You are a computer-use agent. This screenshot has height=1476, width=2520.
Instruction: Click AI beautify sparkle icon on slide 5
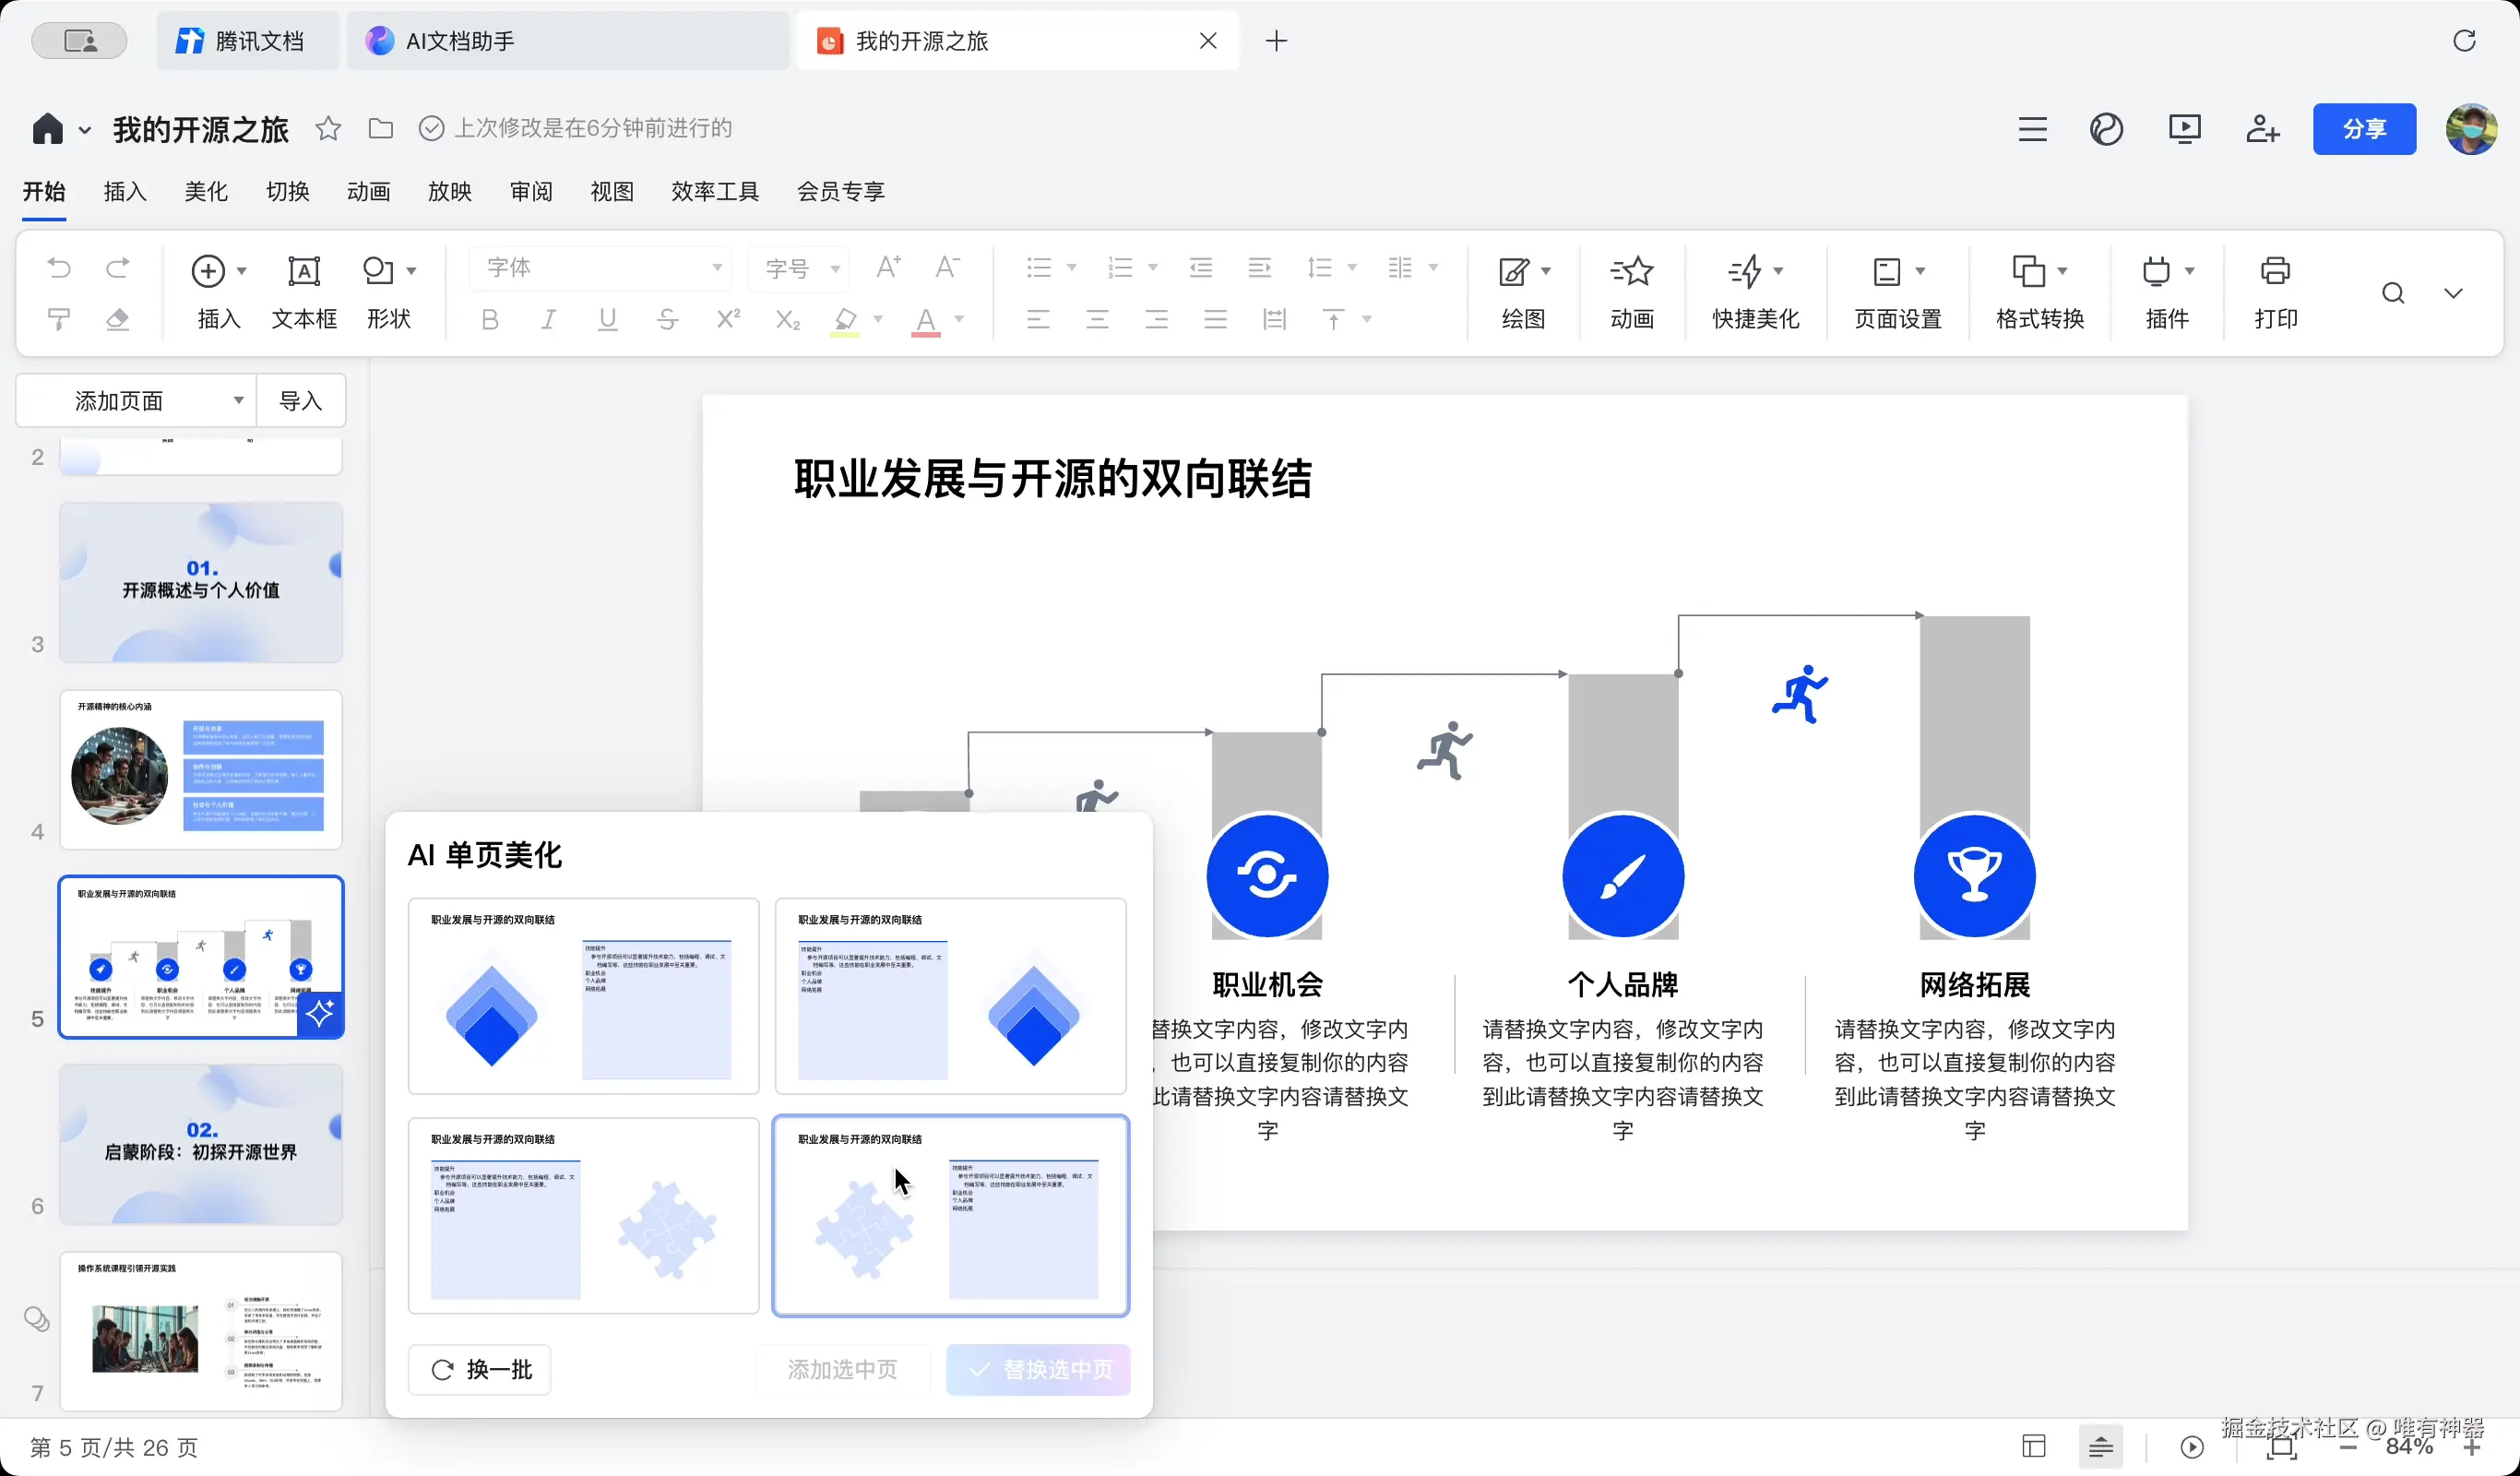tap(320, 1014)
